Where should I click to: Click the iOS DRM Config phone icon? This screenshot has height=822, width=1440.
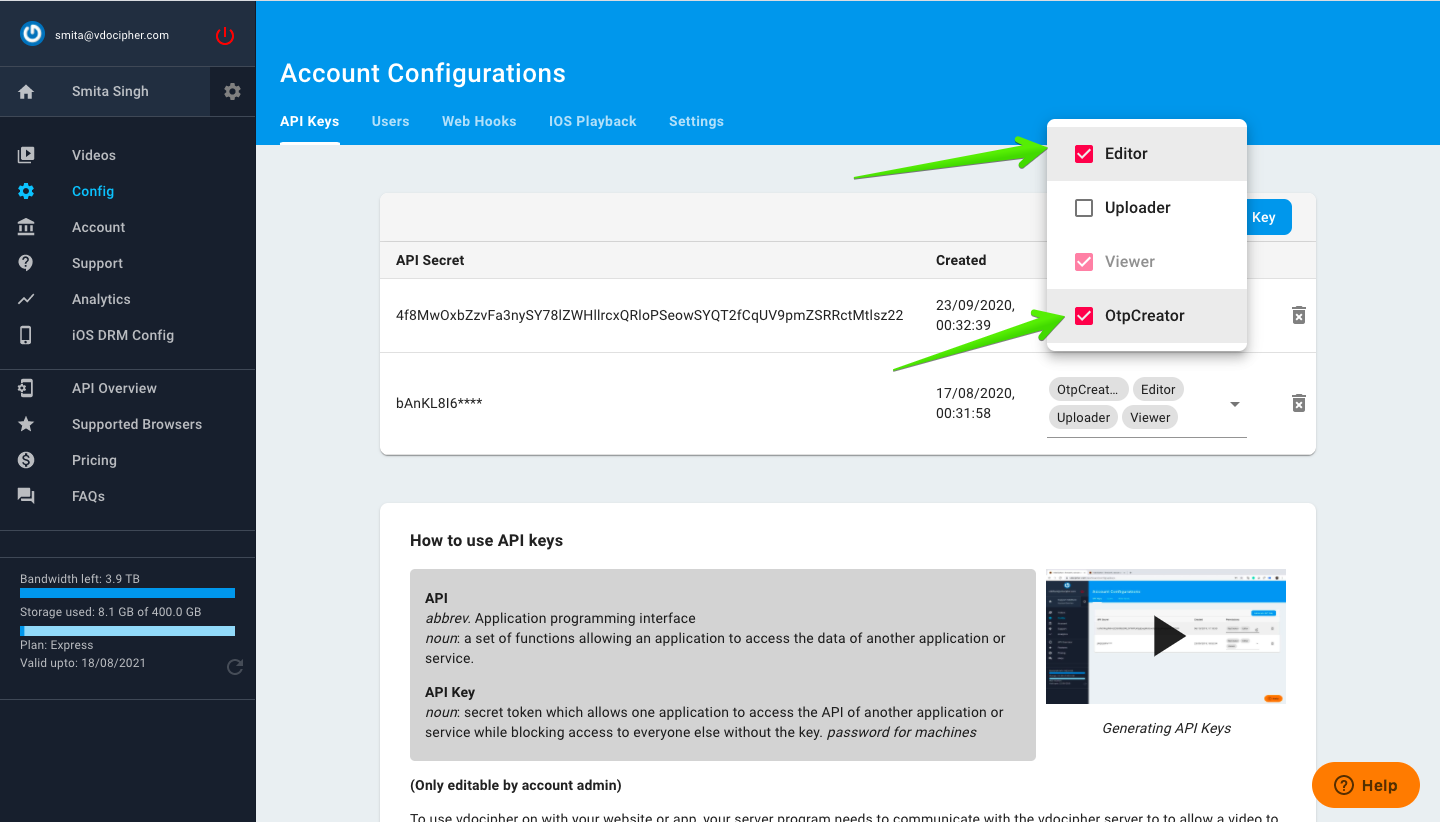[26, 335]
